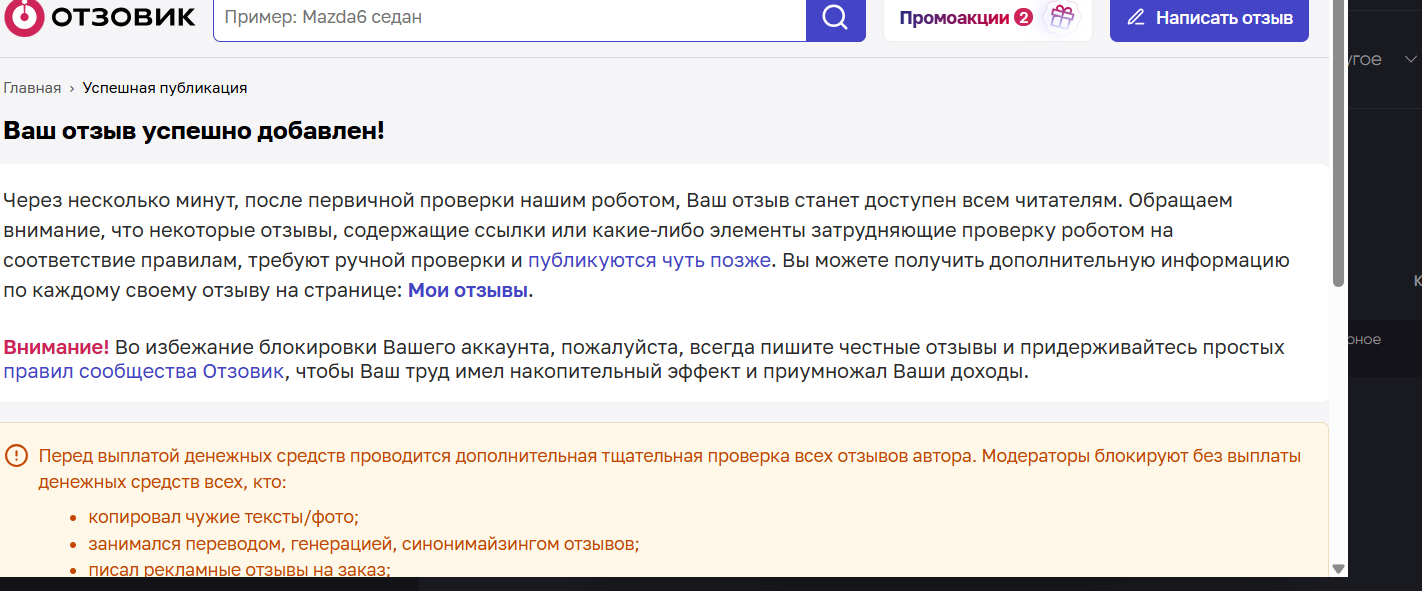Click the gift box icon
The width and height of the screenshot is (1422, 591).
pos(1061,17)
